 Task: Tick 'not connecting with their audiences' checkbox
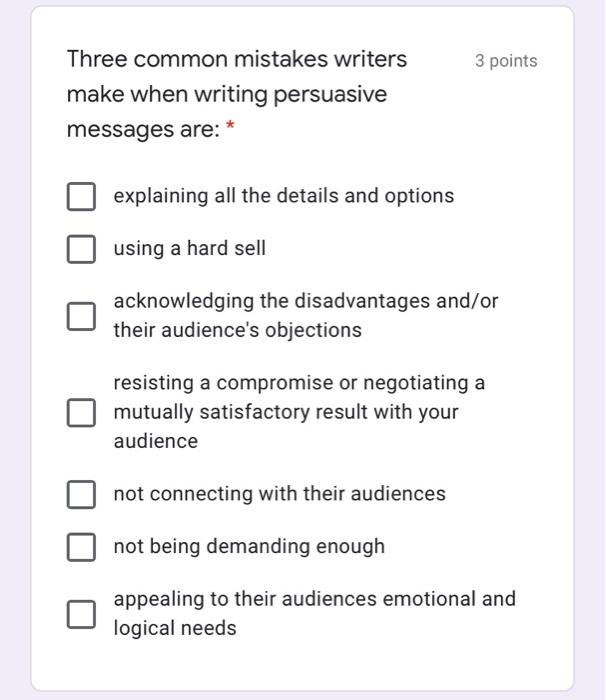[81, 495]
